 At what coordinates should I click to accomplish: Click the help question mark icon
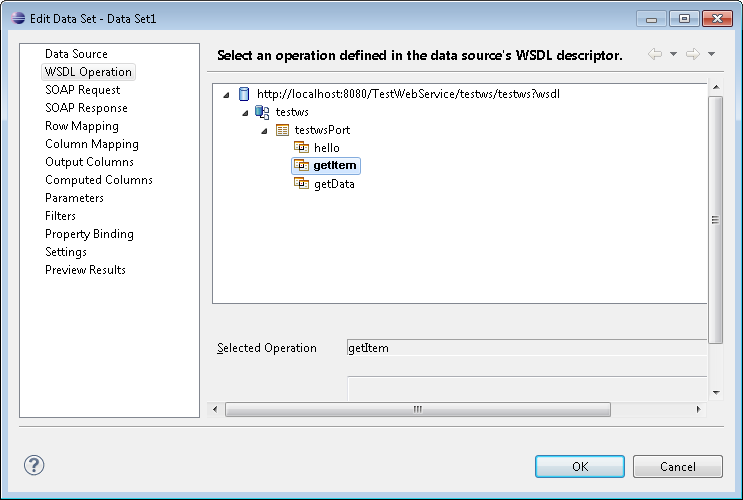(x=34, y=466)
